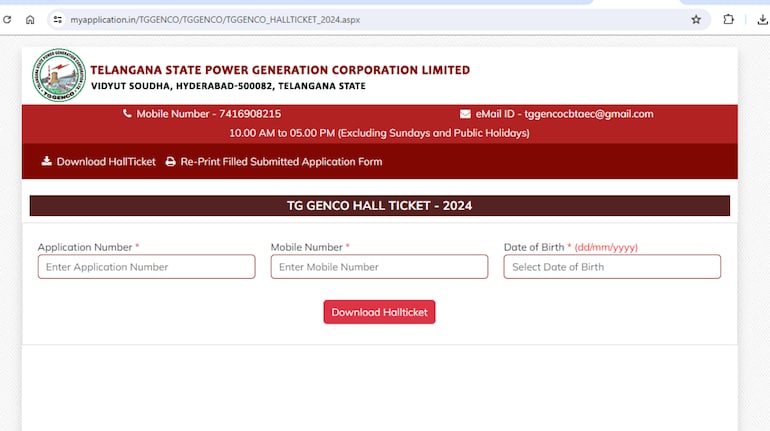Click the download icon before Download HallTicket
This screenshot has height=431, width=770.
tap(47, 161)
